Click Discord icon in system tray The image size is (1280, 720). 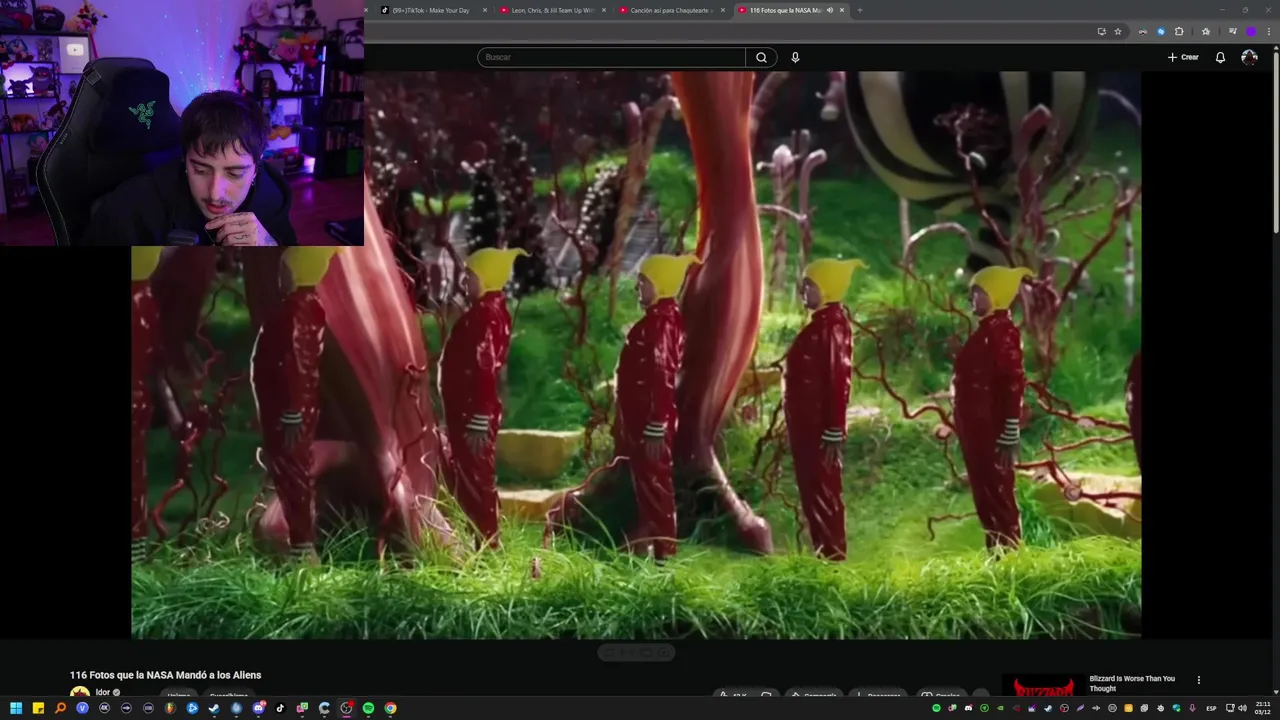coord(968,708)
